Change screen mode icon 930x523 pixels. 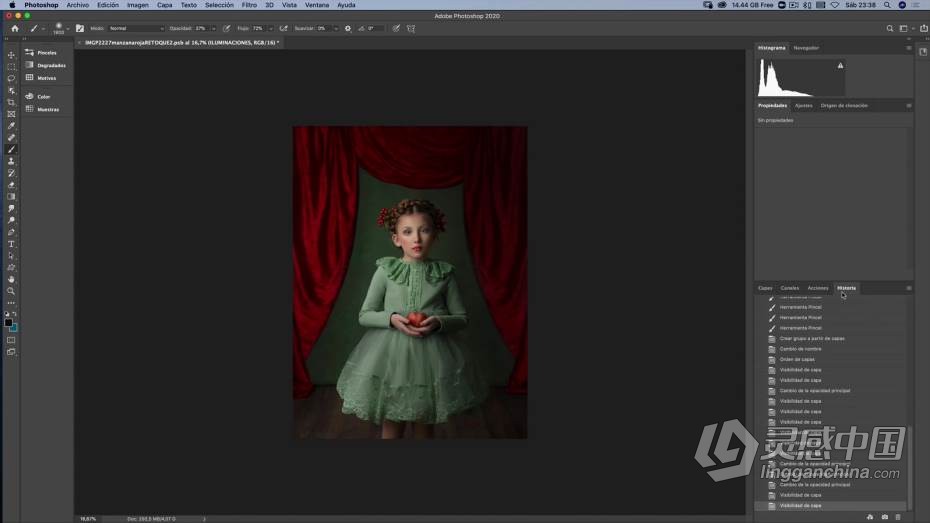11,352
